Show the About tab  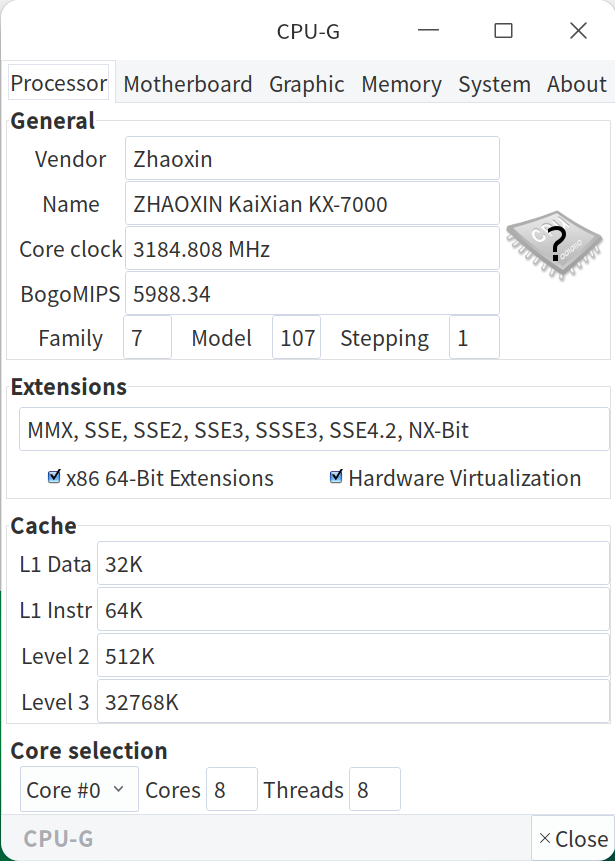576,85
